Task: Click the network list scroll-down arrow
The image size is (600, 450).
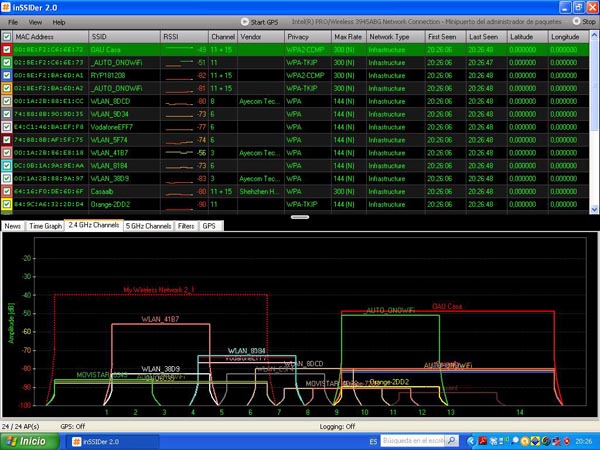Action: [594, 209]
